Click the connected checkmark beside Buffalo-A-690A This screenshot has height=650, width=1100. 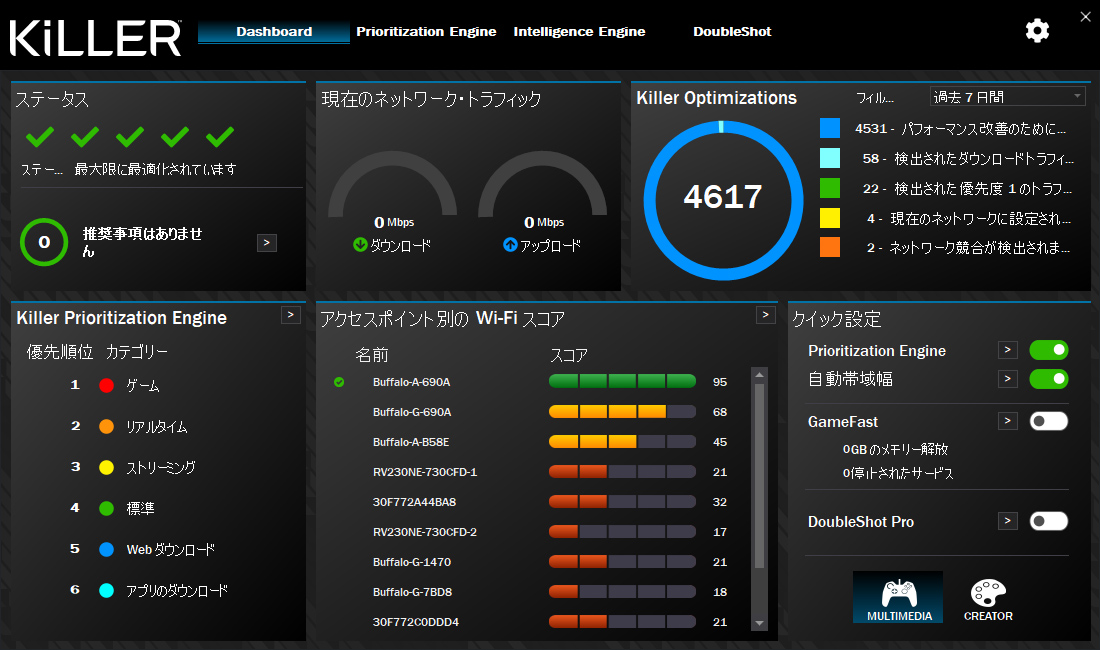(339, 382)
